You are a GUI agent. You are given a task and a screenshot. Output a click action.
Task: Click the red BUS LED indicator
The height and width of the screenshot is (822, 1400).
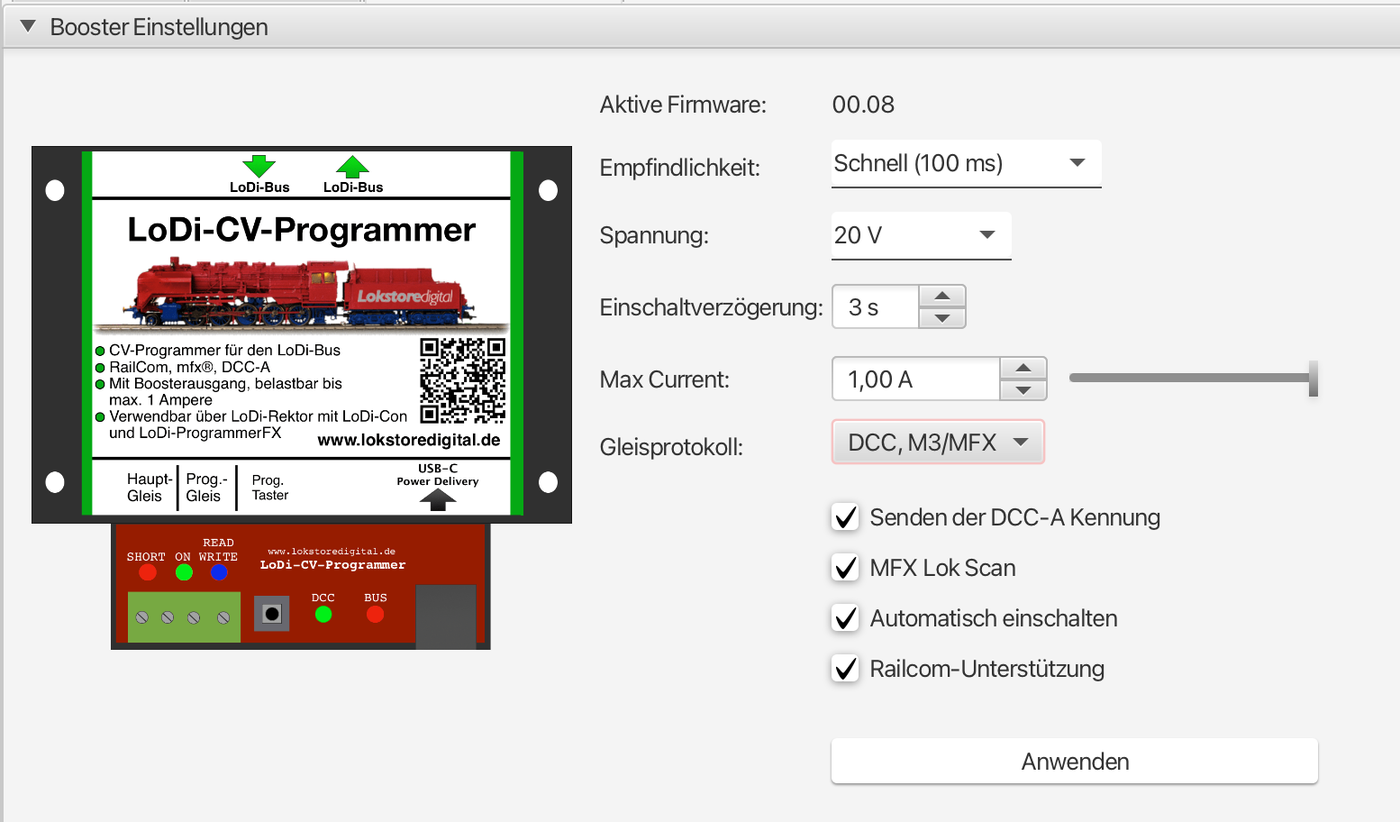pos(375,614)
